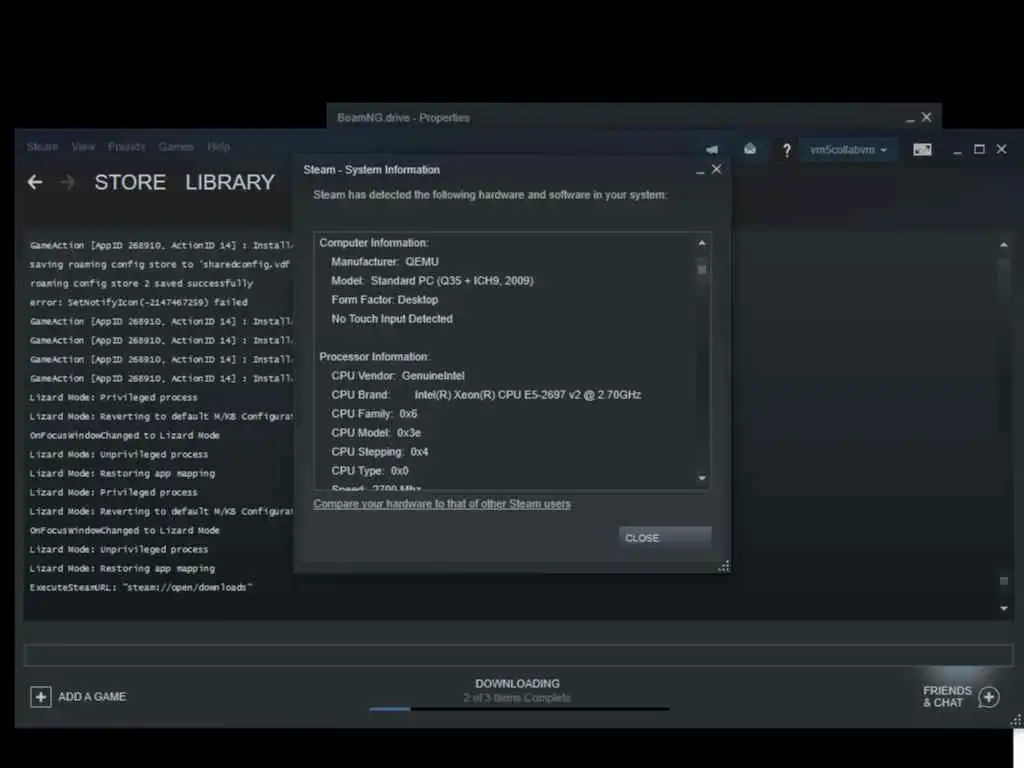Click console line 'roaming config store 2 saved successfully'
Screen dimensions: 1024x768
[x=142, y=283]
